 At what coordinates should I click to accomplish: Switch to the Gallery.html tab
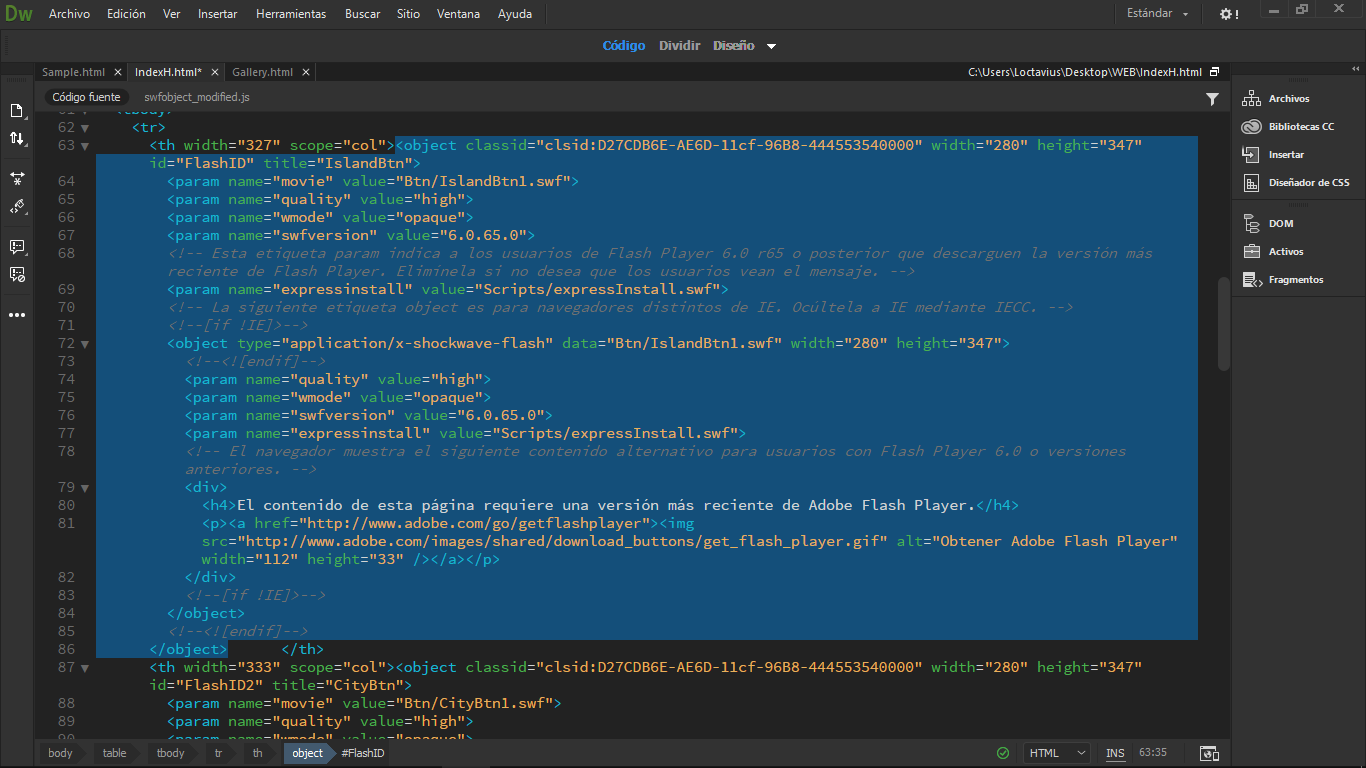pyautogui.click(x=262, y=72)
